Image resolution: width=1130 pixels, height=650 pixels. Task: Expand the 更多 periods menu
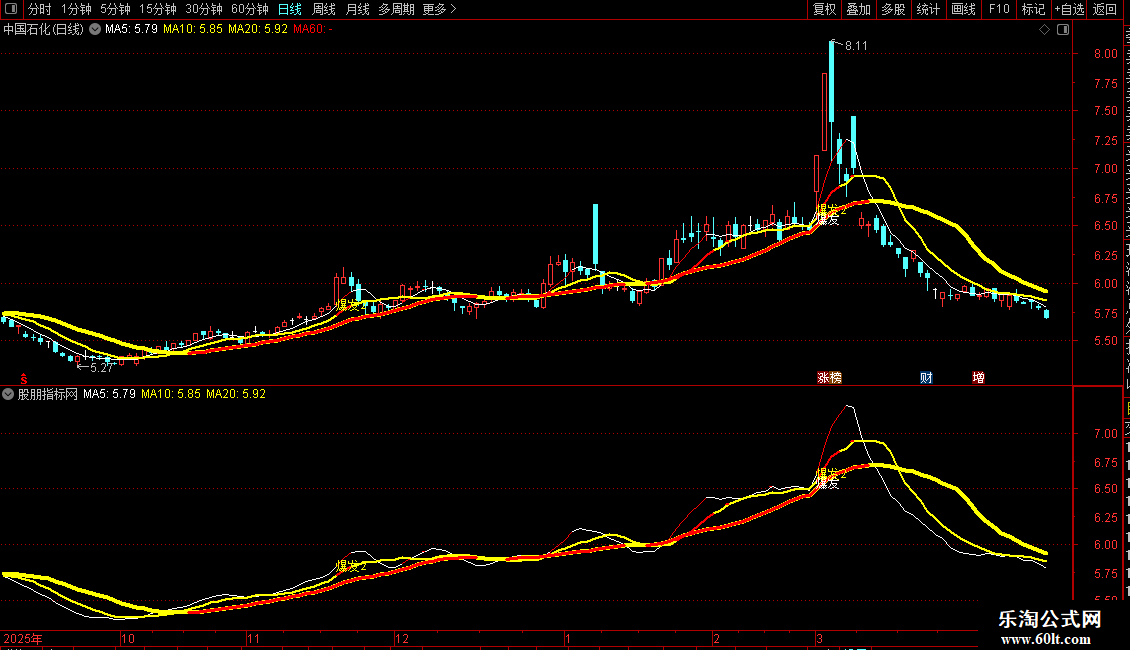coord(439,9)
